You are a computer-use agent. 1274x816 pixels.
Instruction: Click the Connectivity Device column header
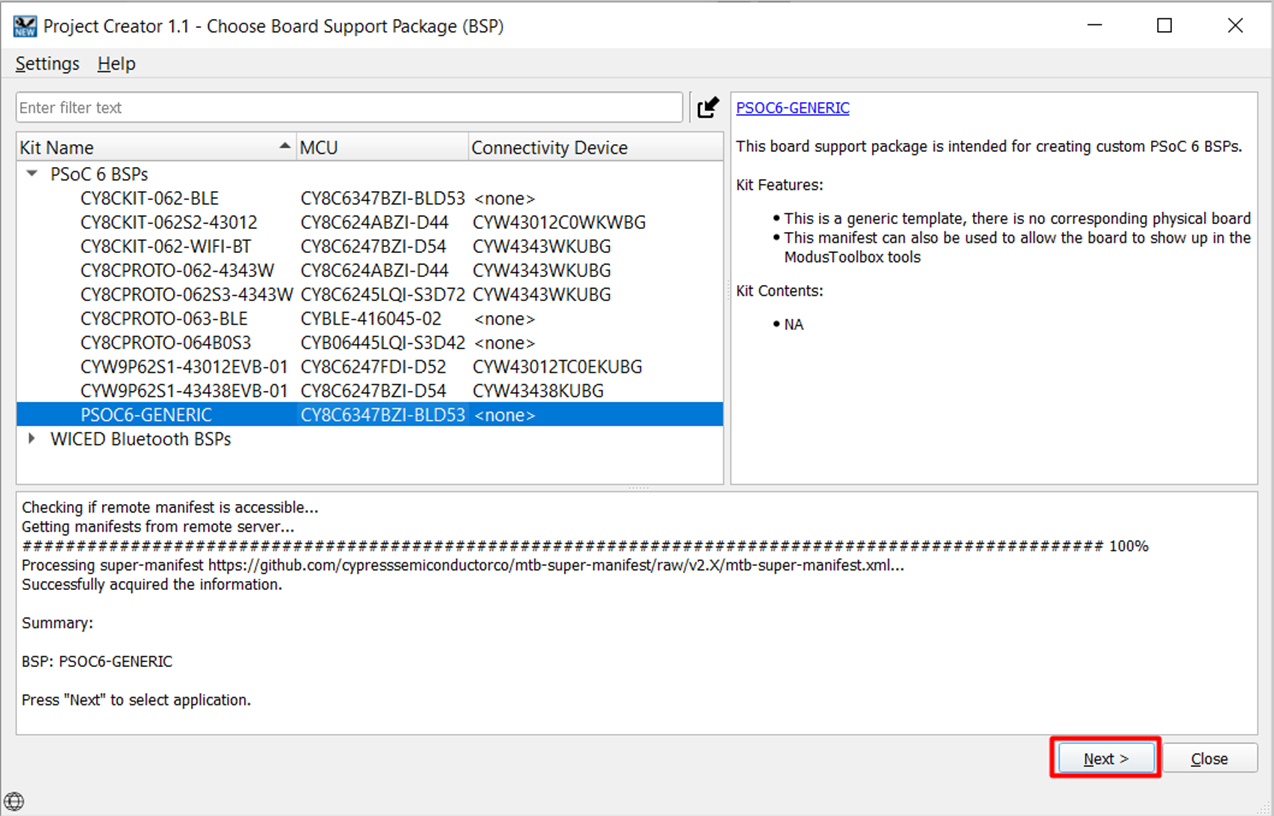tap(549, 147)
